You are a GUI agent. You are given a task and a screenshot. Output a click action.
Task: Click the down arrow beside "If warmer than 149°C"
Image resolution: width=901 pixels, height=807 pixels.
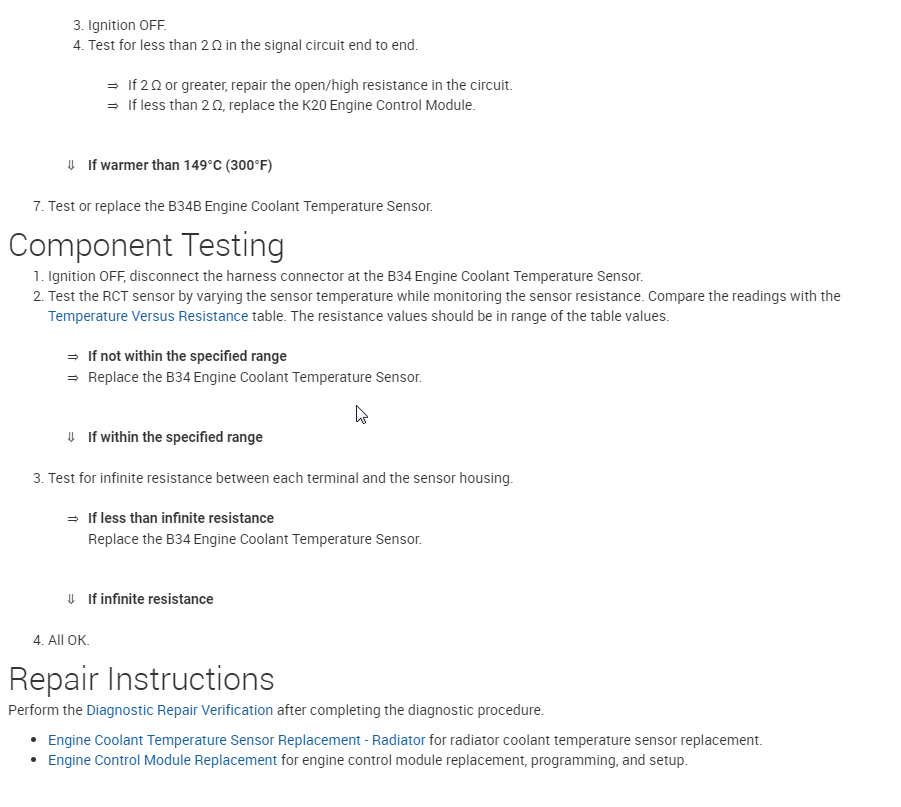[x=71, y=165]
